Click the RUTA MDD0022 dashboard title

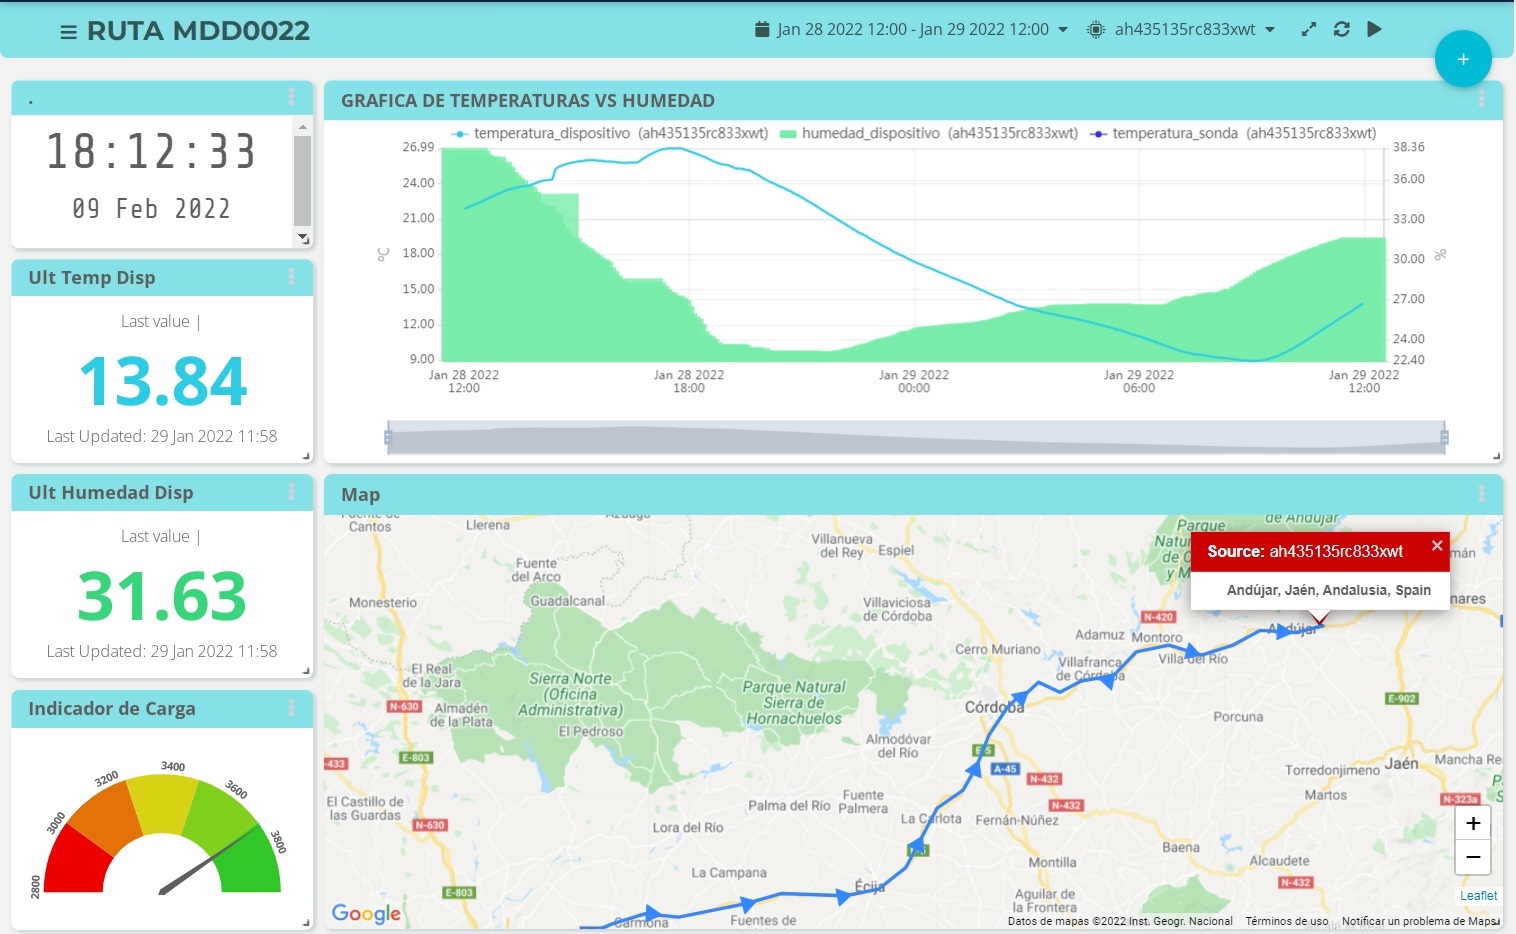point(198,31)
